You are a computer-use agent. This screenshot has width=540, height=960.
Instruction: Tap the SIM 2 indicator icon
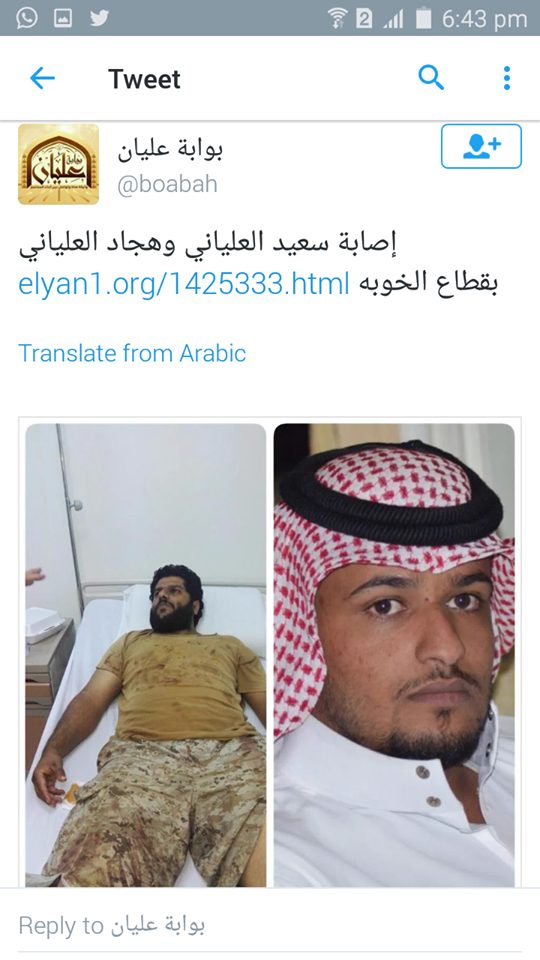[x=364, y=19]
